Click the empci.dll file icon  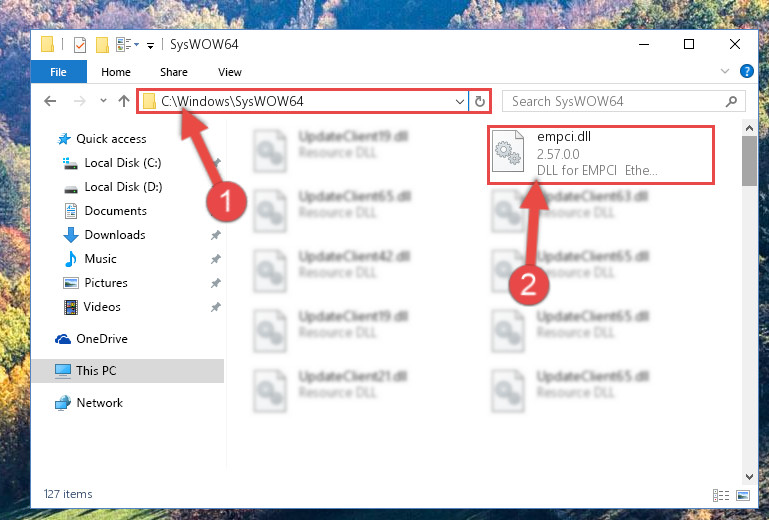[x=508, y=151]
